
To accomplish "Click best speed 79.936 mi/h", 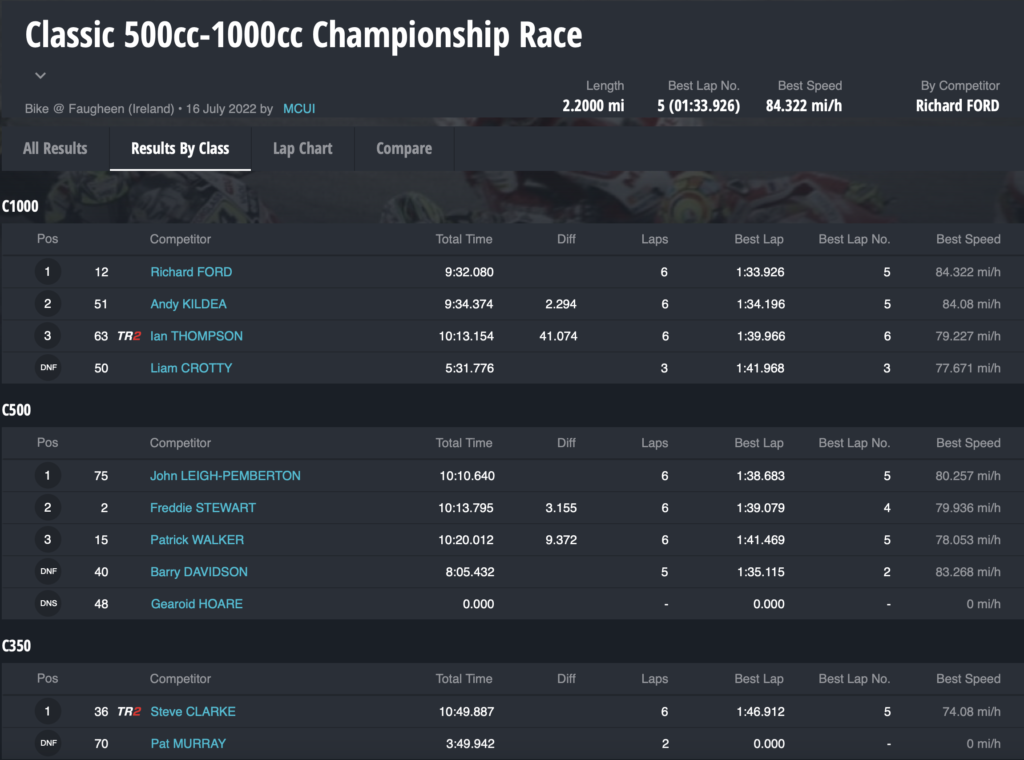I will (x=968, y=507).
